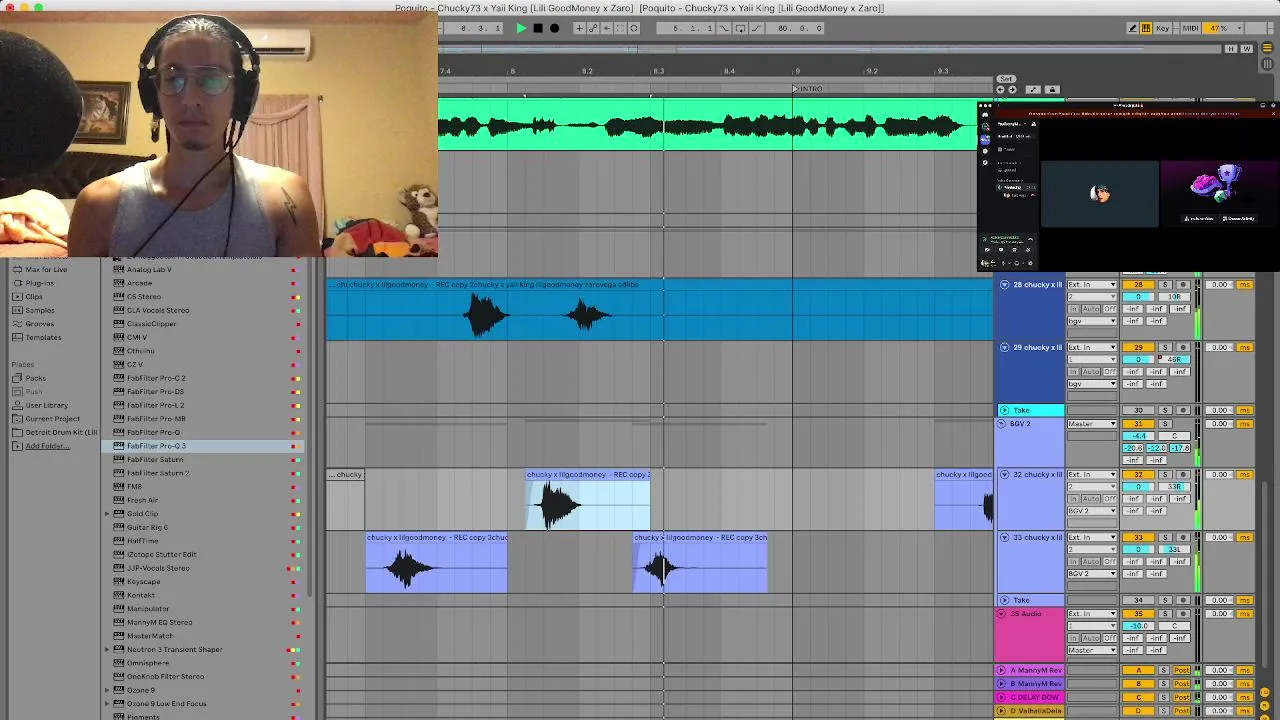Screen dimensions: 1280x720
Task: Solo track 28 with its S button
Action: coord(1165,285)
